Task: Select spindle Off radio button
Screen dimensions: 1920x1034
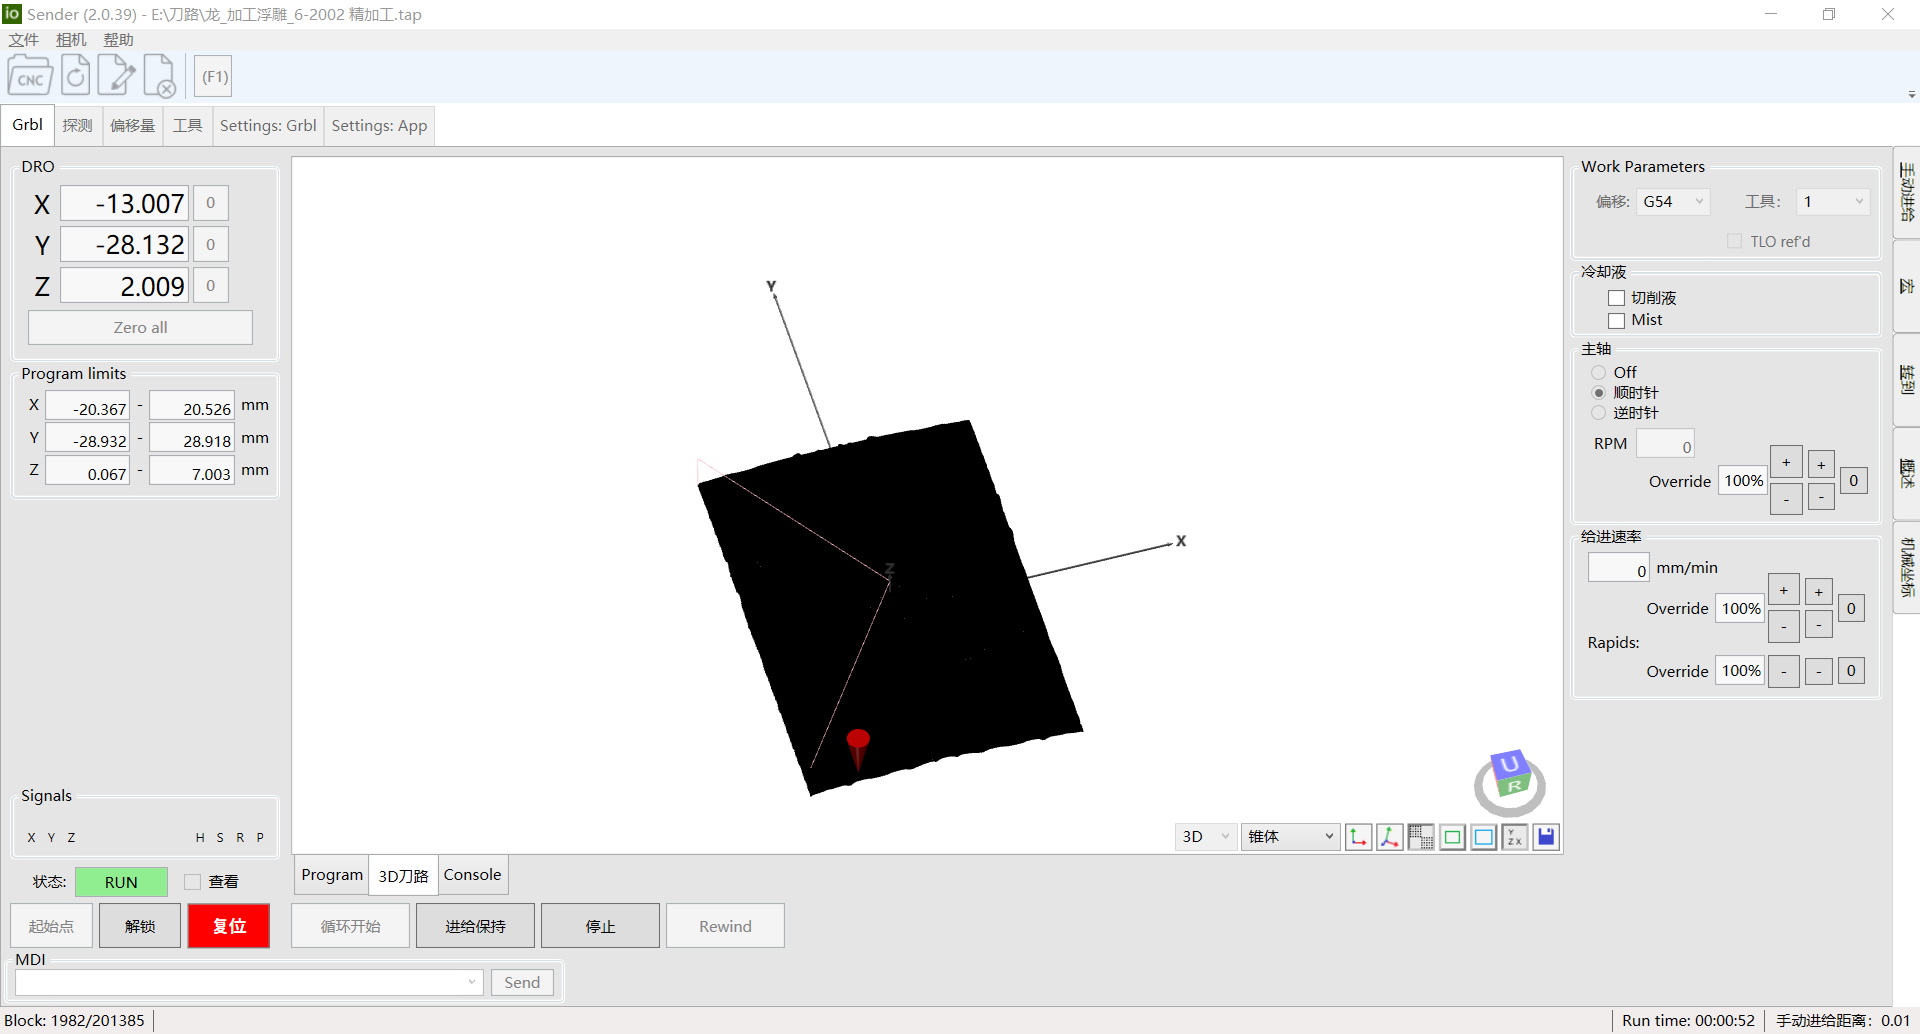Action: (x=1598, y=372)
